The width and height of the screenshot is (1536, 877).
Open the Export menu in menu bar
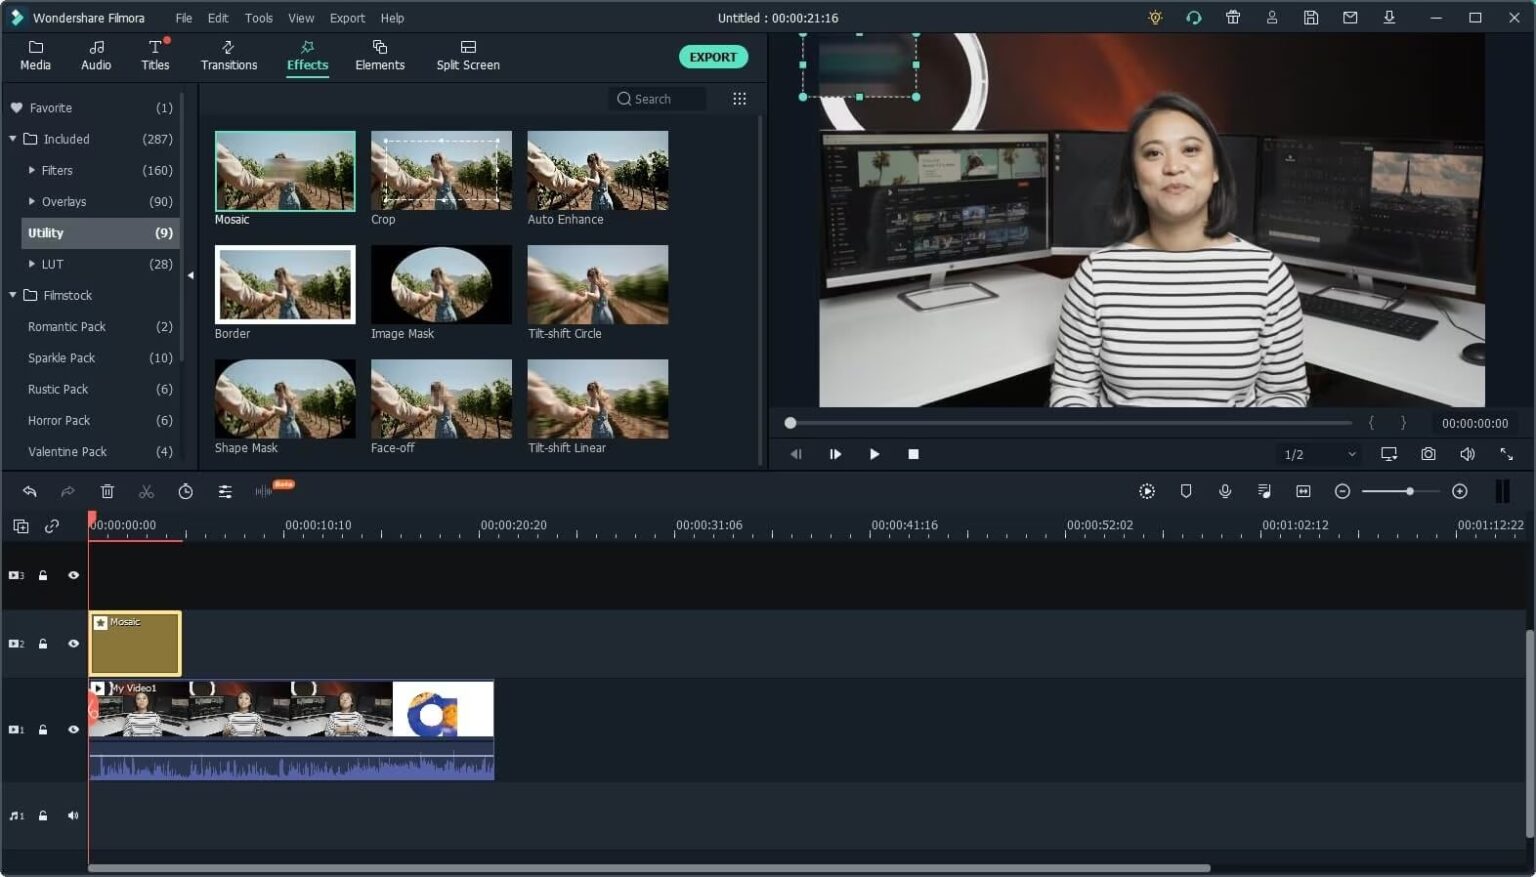[x=347, y=17]
